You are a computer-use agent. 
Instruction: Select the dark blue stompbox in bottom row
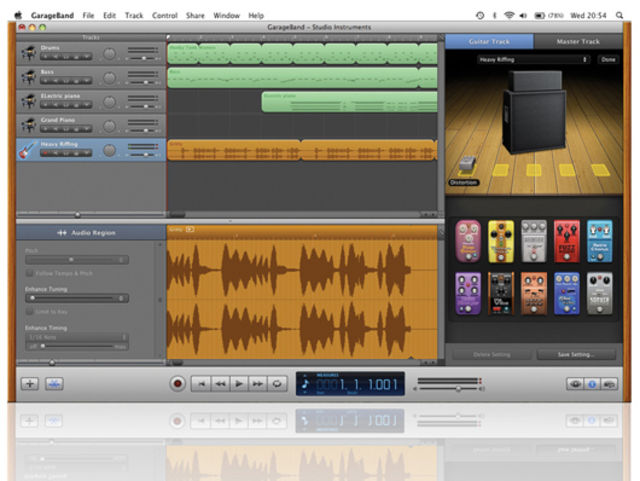pos(567,294)
